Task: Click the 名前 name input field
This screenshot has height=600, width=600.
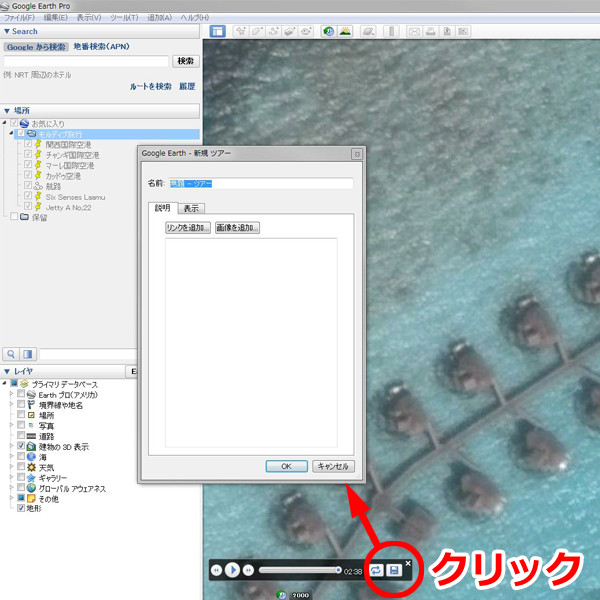Action: (261, 184)
